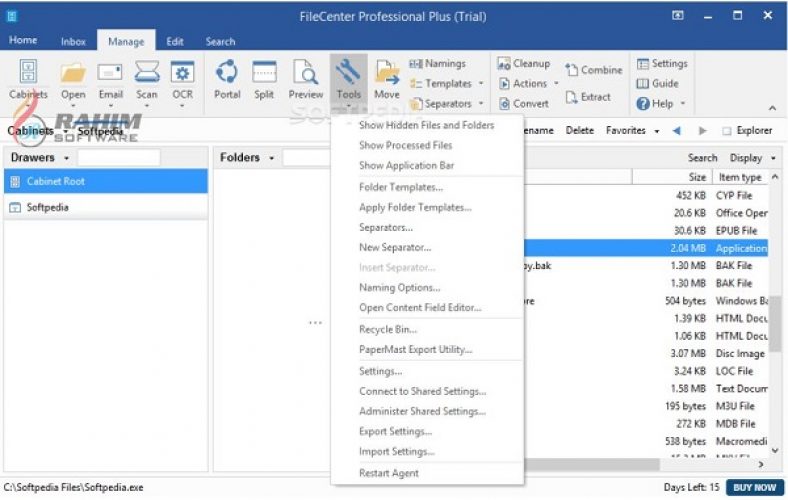Choose New Separator... from menu
This screenshot has height=500, width=788.
pyautogui.click(x=427, y=247)
